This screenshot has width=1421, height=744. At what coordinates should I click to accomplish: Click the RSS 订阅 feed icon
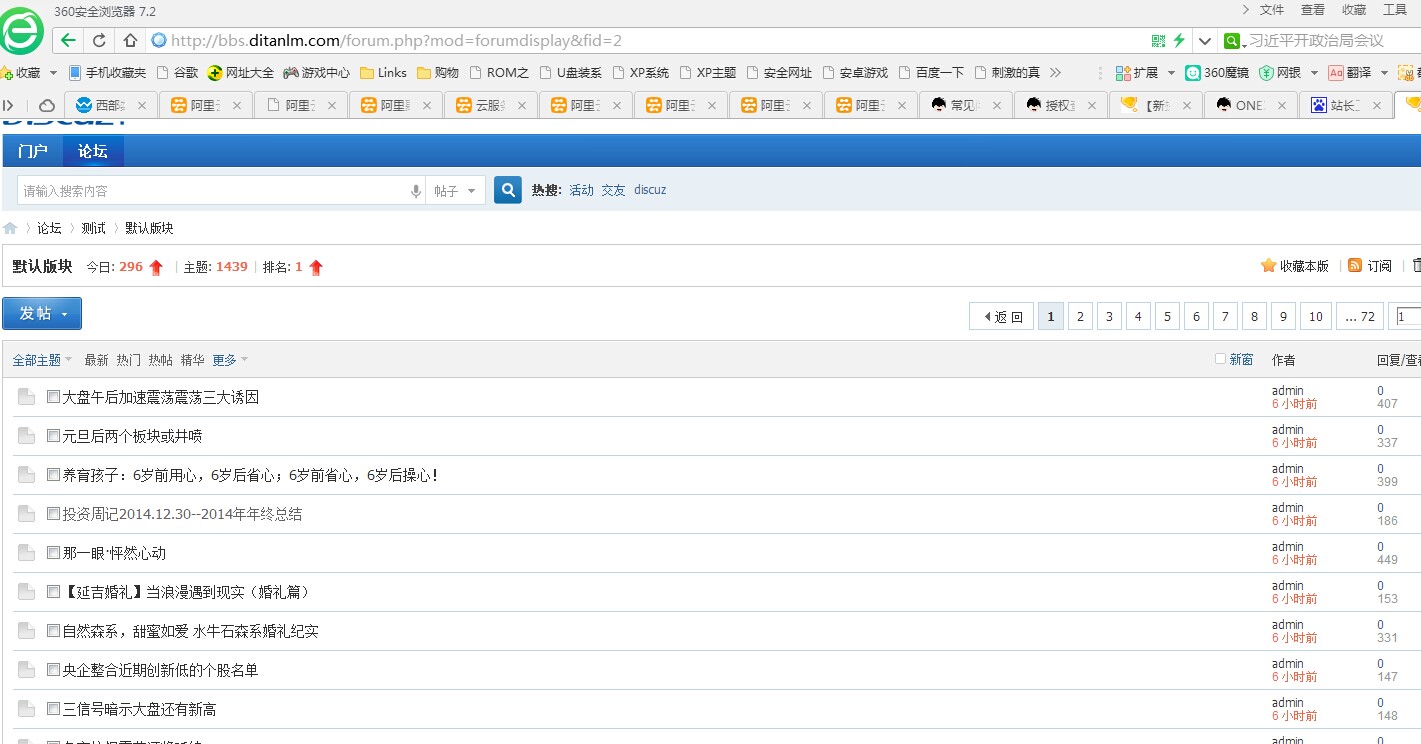click(x=1355, y=266)
